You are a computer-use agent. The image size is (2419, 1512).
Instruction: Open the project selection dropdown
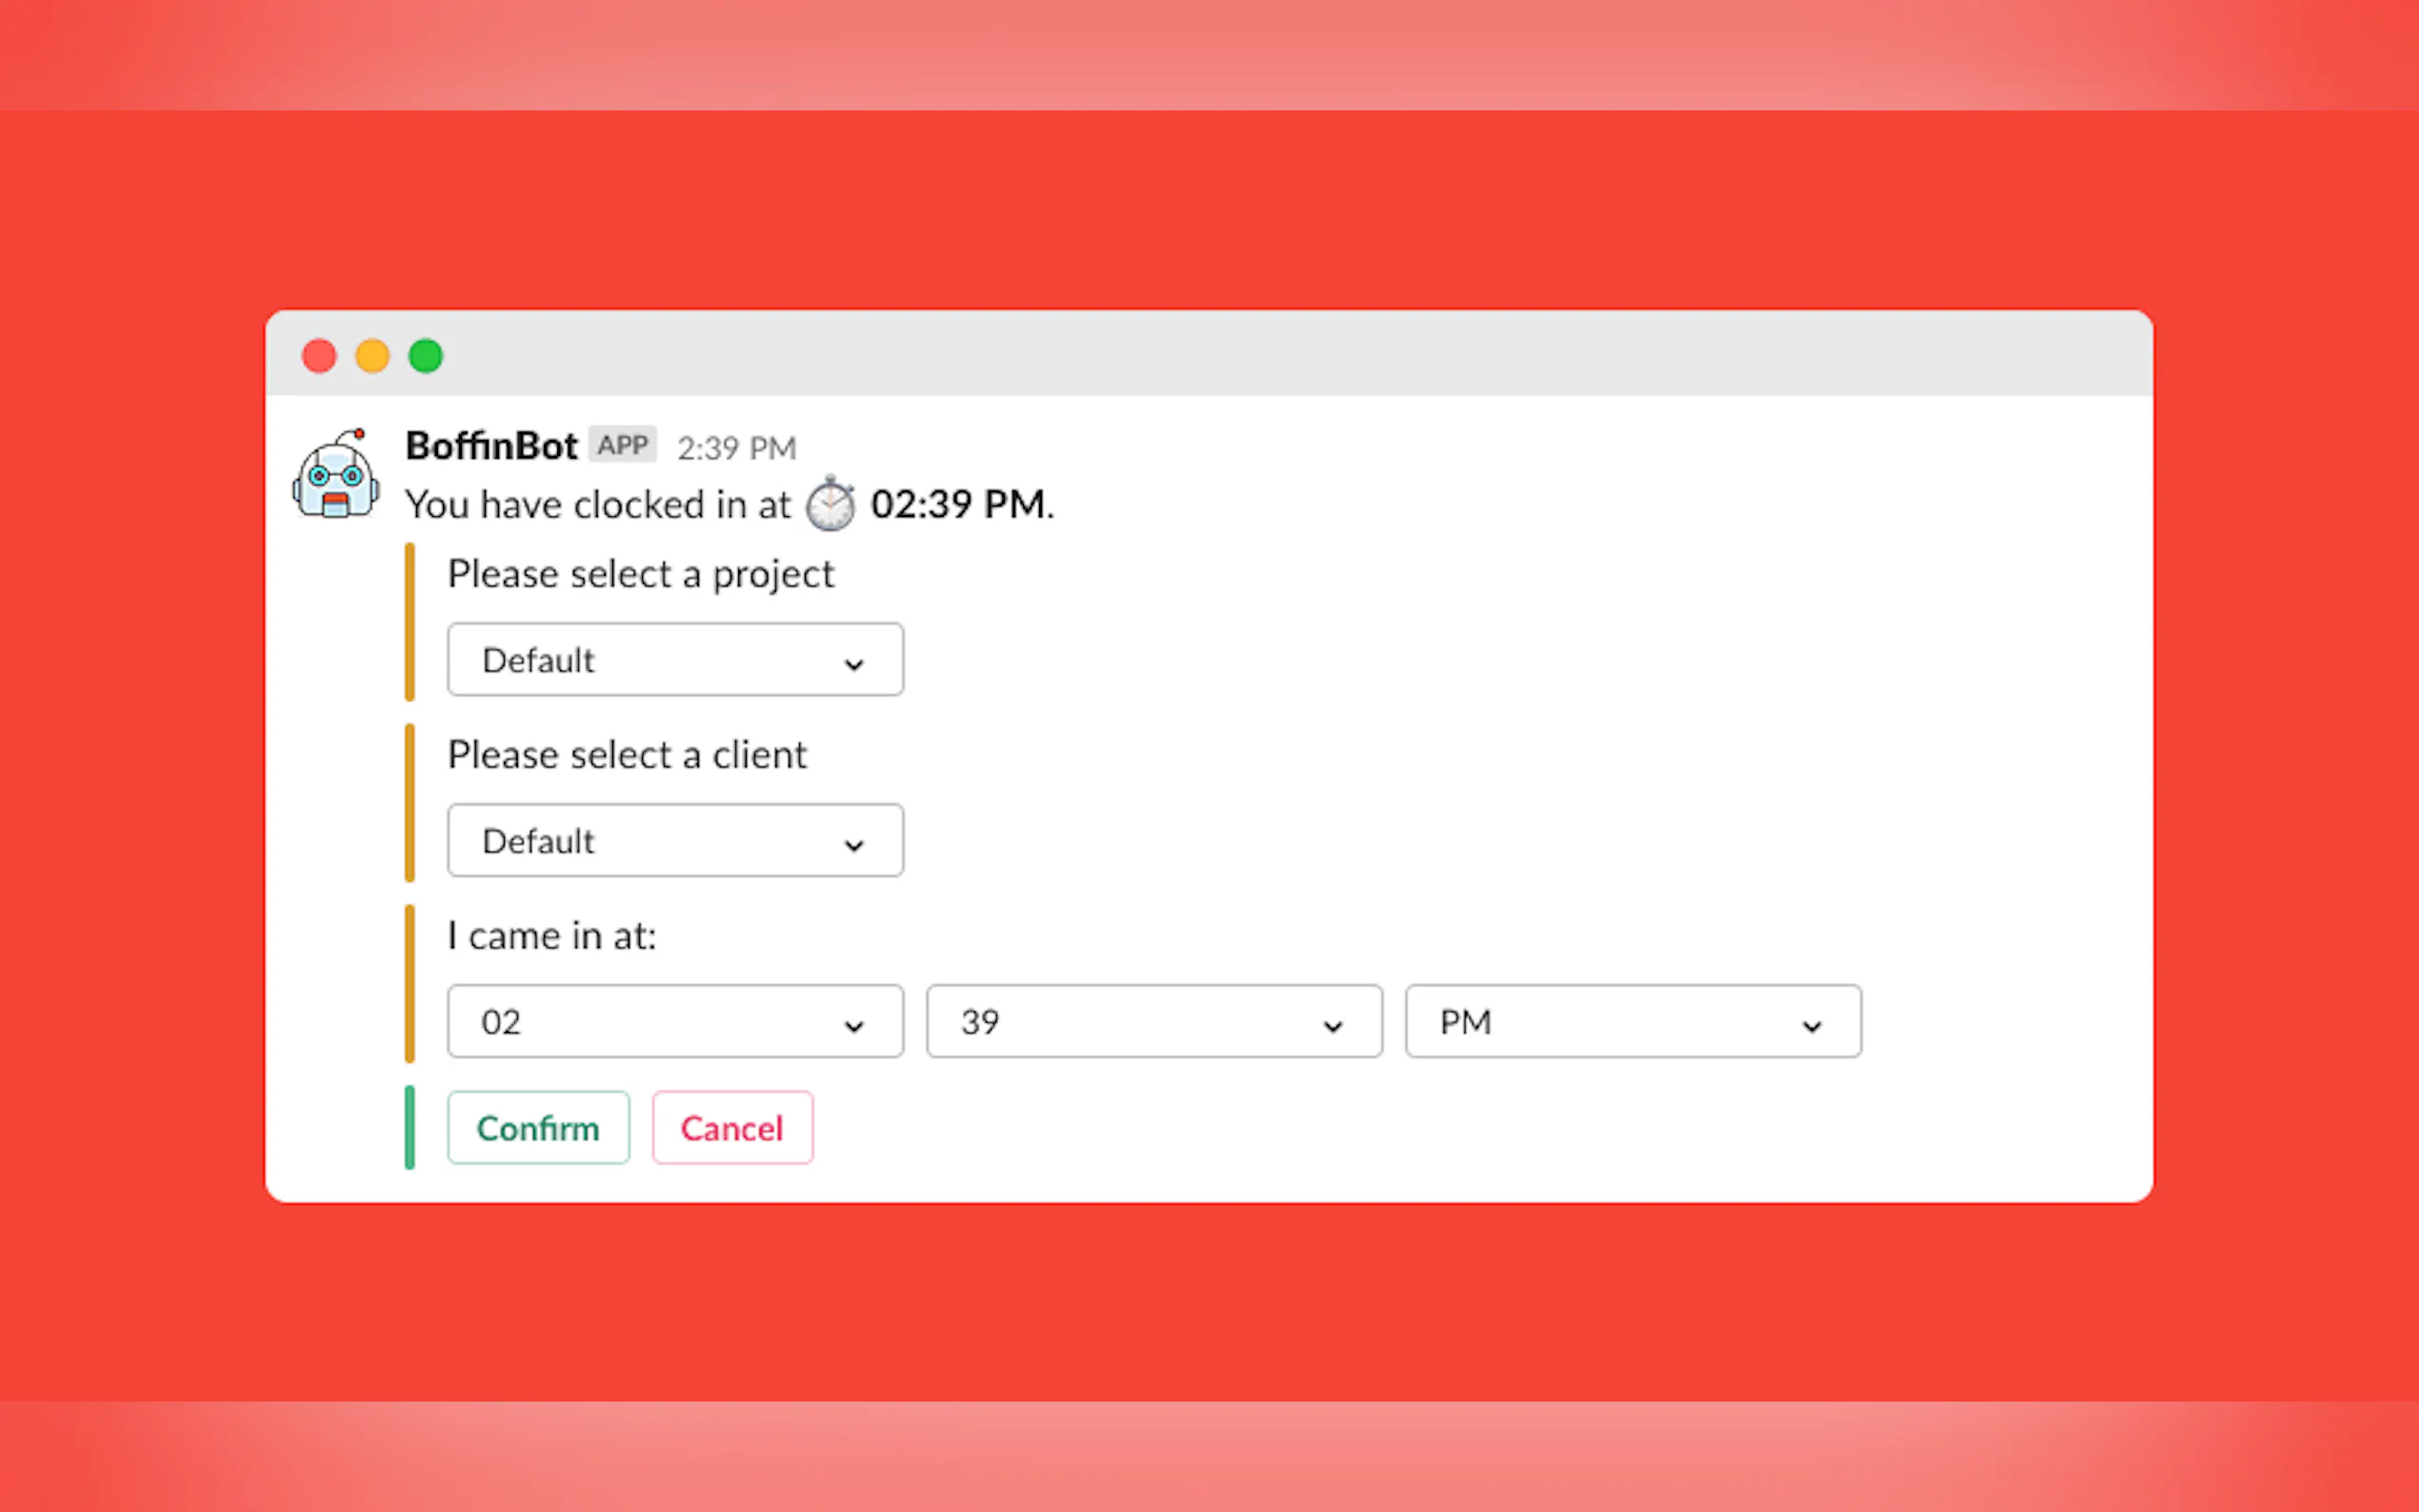click(675, 660)
